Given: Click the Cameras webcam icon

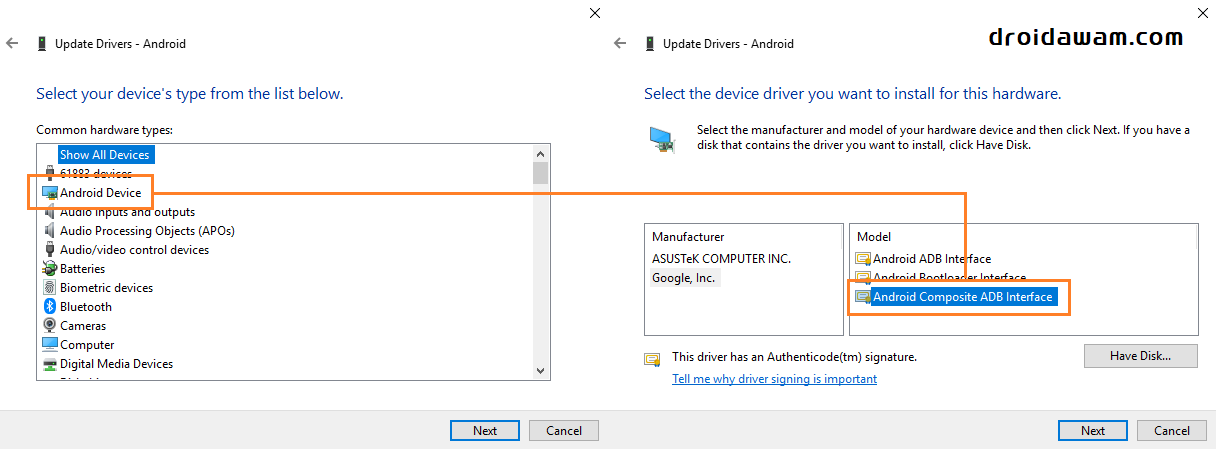Looking at the screenshot, I should 50,326.
